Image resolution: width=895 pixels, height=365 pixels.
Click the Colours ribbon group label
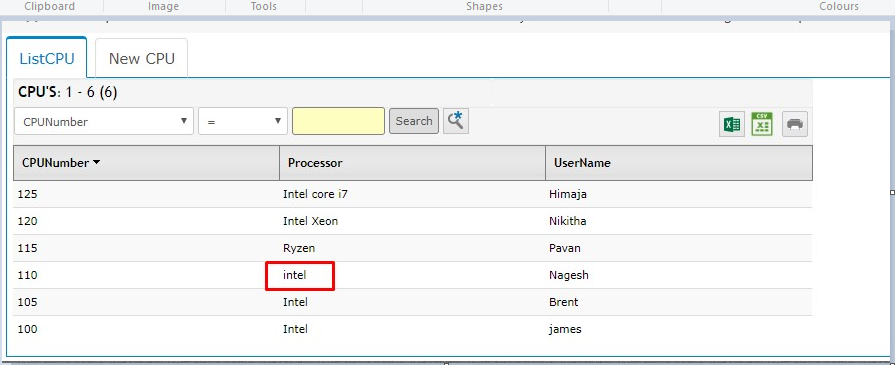click(x=838, y=6)
